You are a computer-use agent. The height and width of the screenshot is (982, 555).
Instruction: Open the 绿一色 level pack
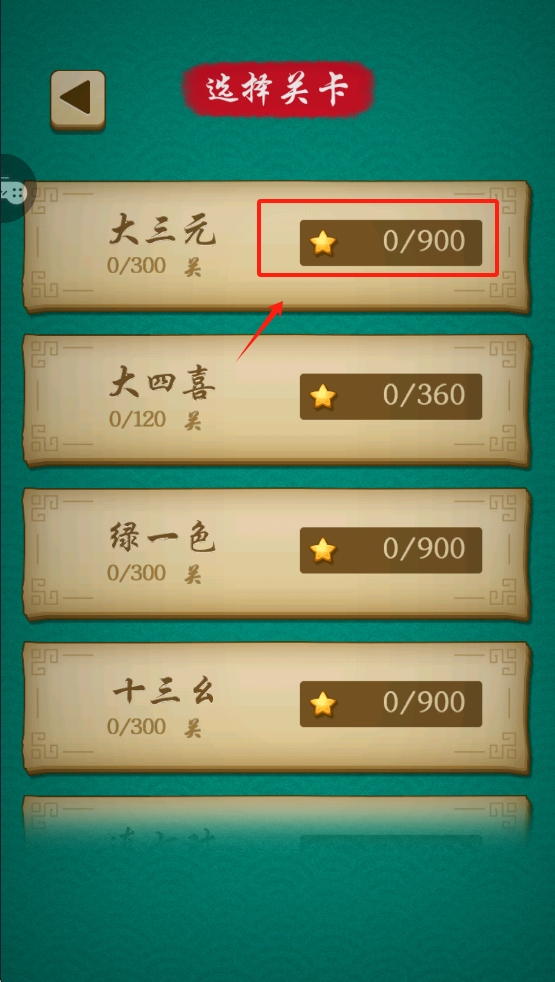pos(277,554)
